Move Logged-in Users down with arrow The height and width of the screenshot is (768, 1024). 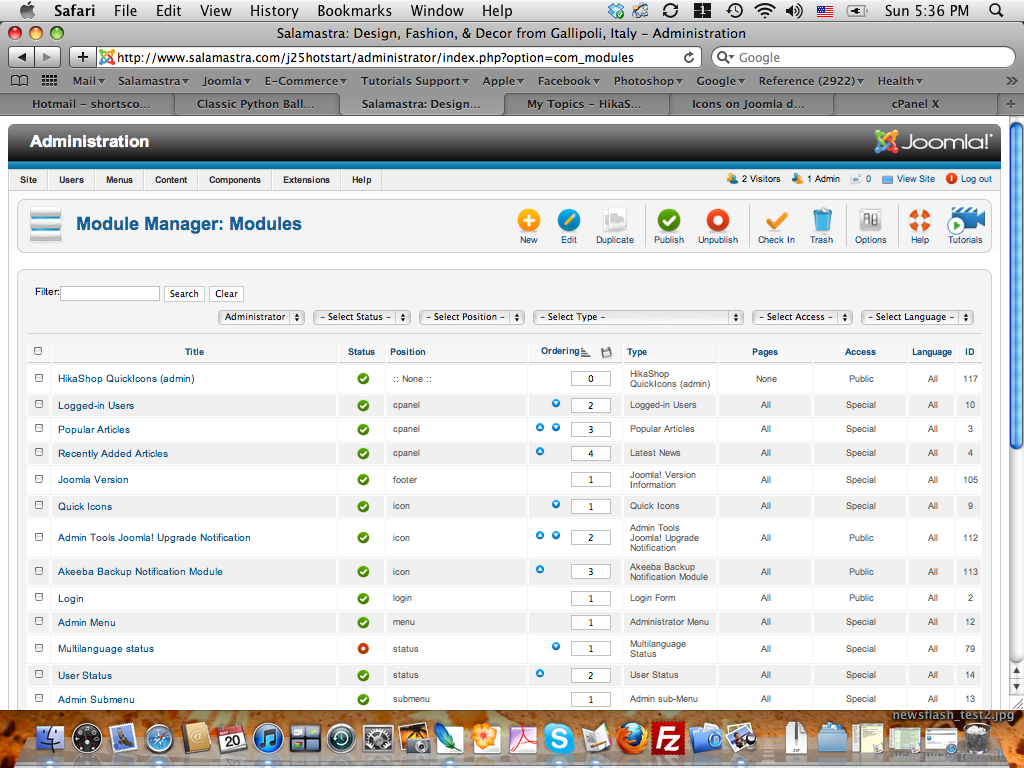556,404
